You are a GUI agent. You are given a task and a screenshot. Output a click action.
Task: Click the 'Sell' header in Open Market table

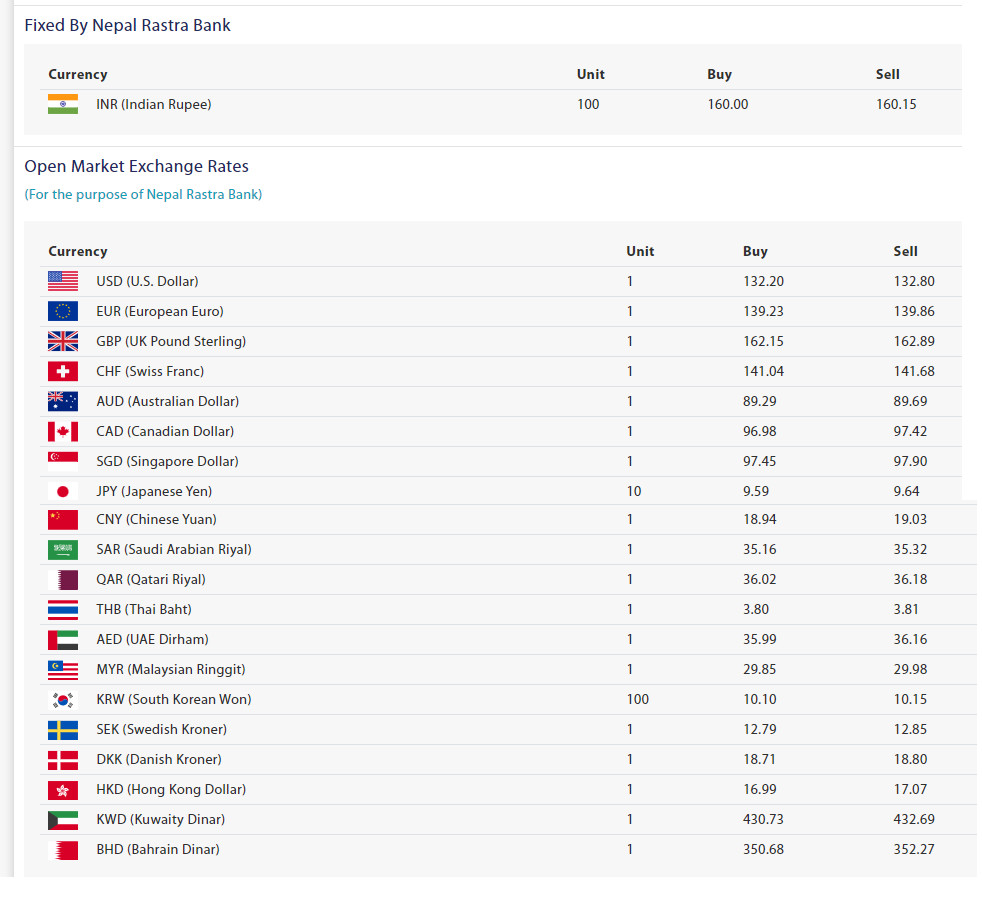point(906,252)
